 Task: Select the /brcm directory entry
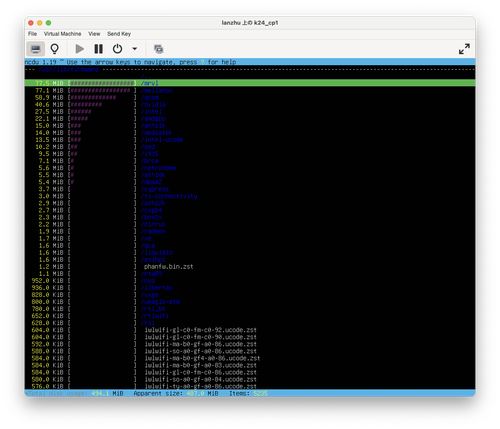(150, 161)
